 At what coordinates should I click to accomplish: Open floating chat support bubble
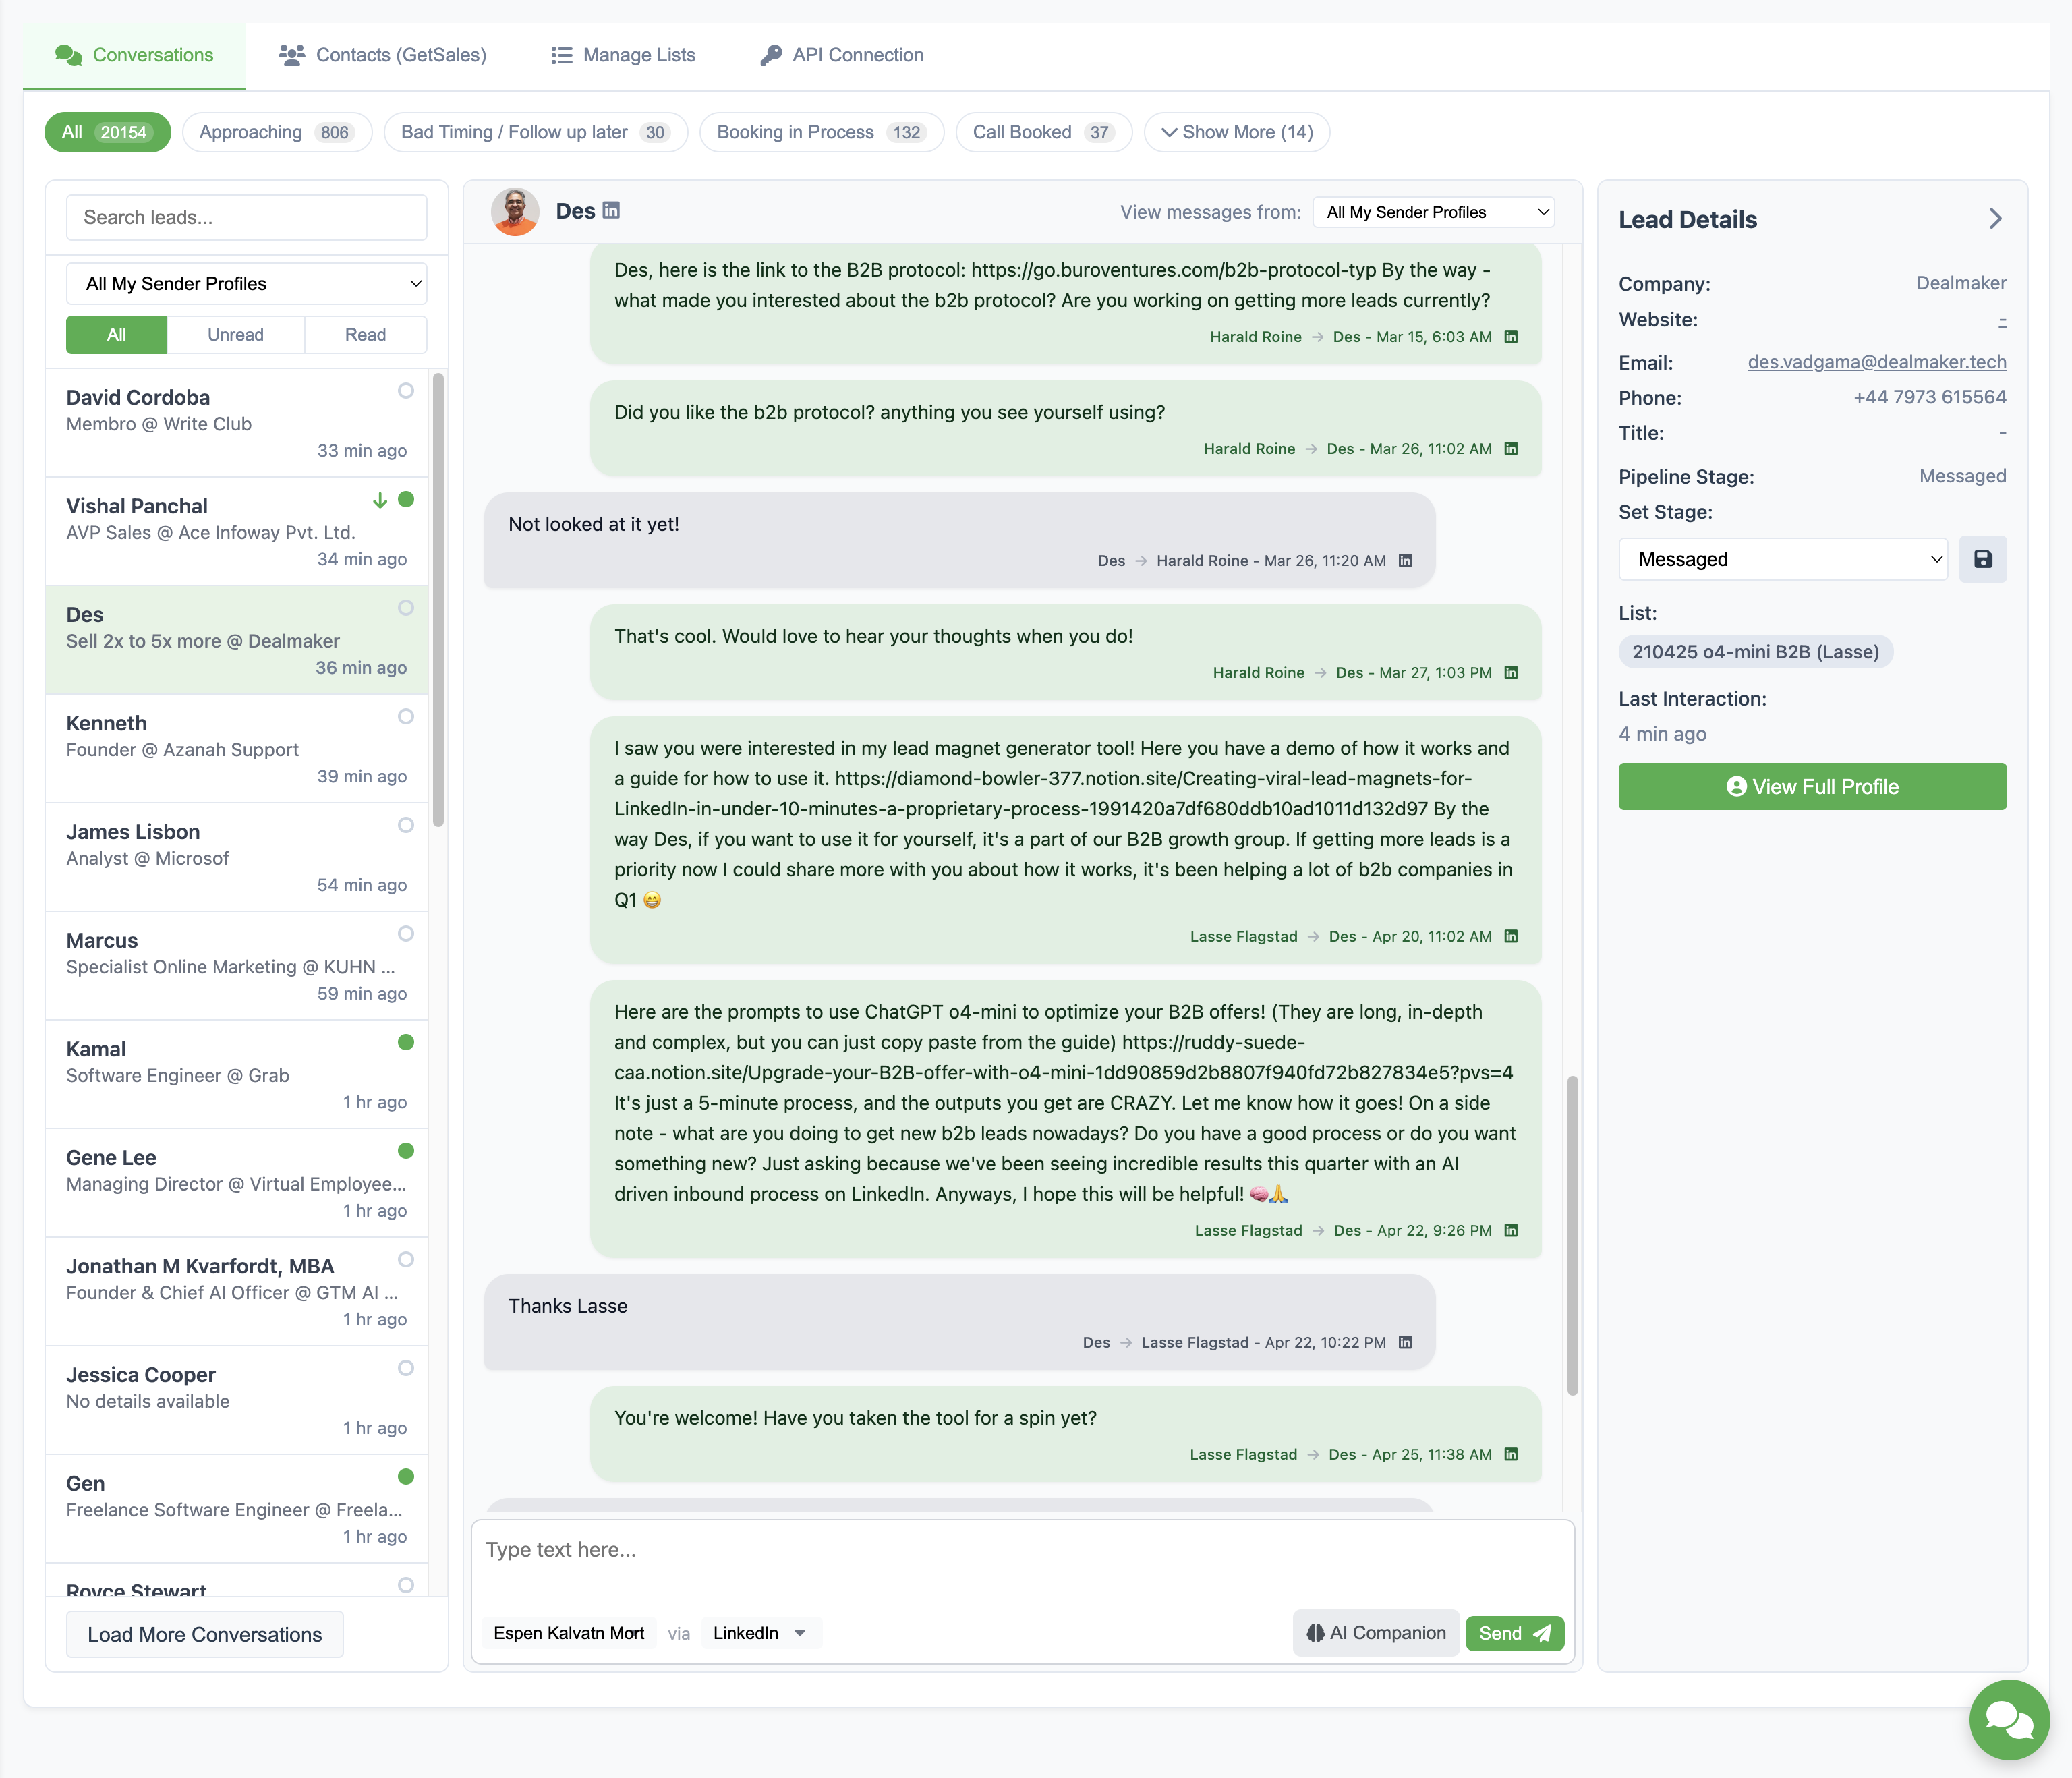[x=2009, y=1719]
